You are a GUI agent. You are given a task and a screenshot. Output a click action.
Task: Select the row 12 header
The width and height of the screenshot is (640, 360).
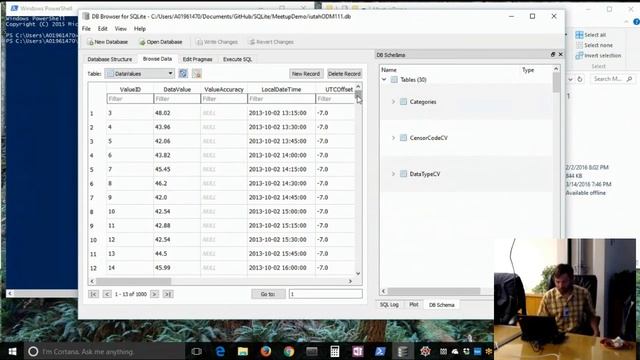93,268
